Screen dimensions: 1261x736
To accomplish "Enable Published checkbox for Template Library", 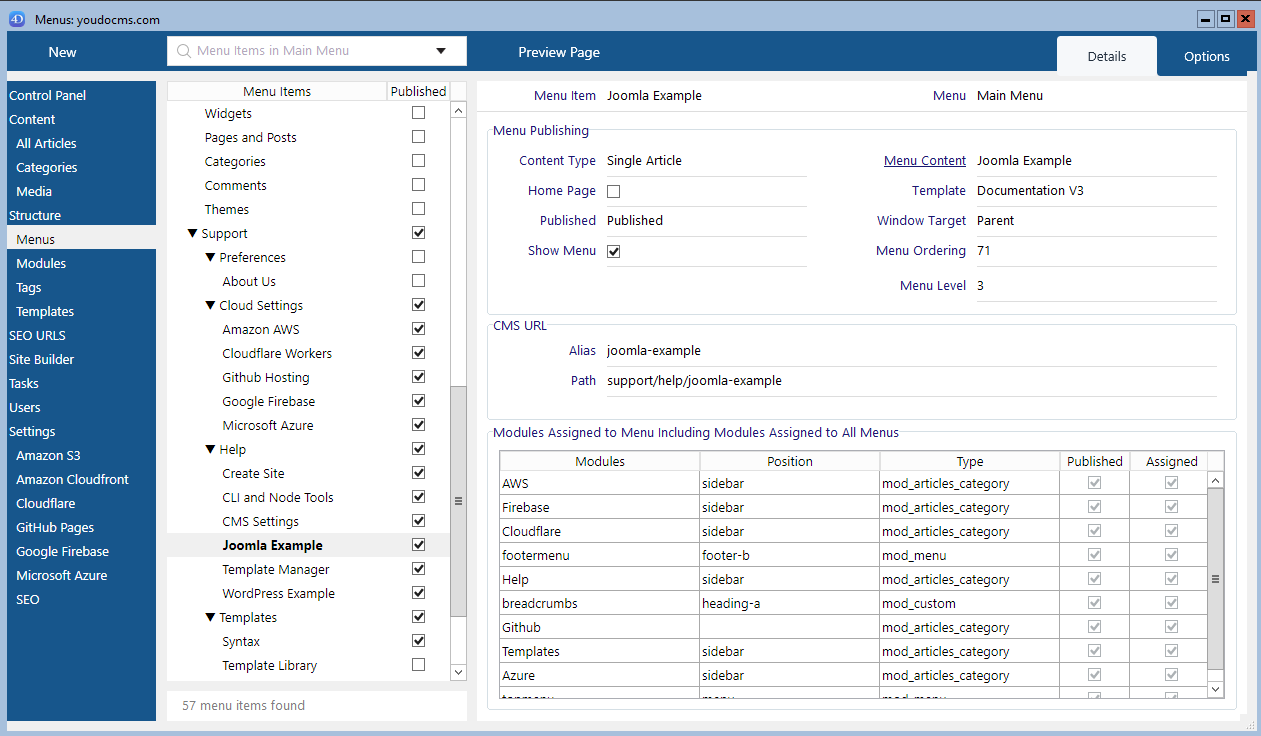I will (x=418, y=665).
